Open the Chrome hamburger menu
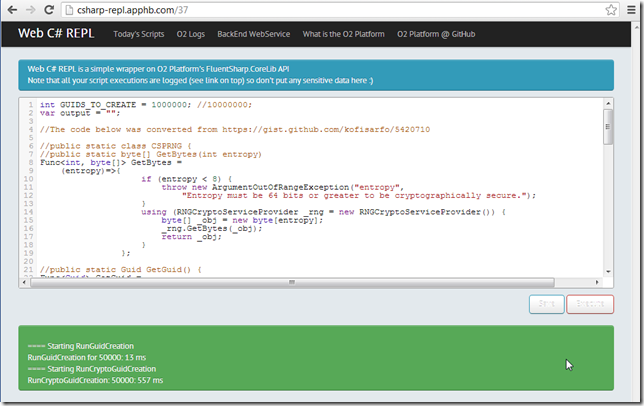Image resolution: width=644 pixels, height=406 pixels. 631,10
